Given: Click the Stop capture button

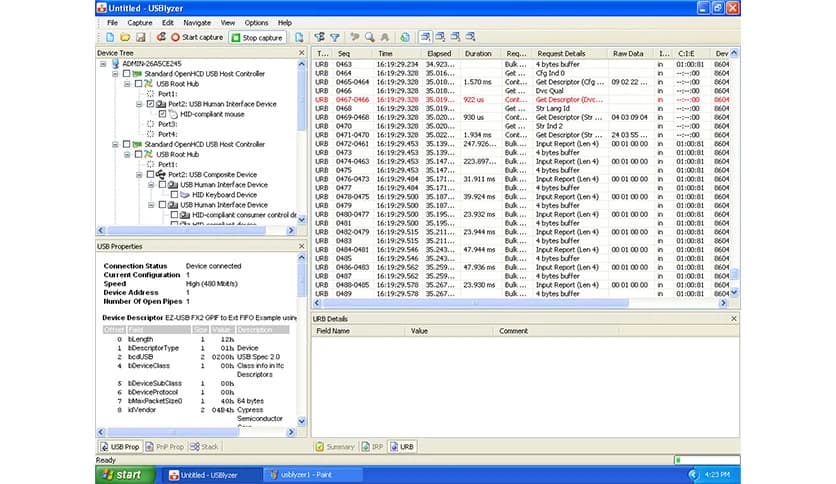Looking at the screenshot, I should click(257, 37).
